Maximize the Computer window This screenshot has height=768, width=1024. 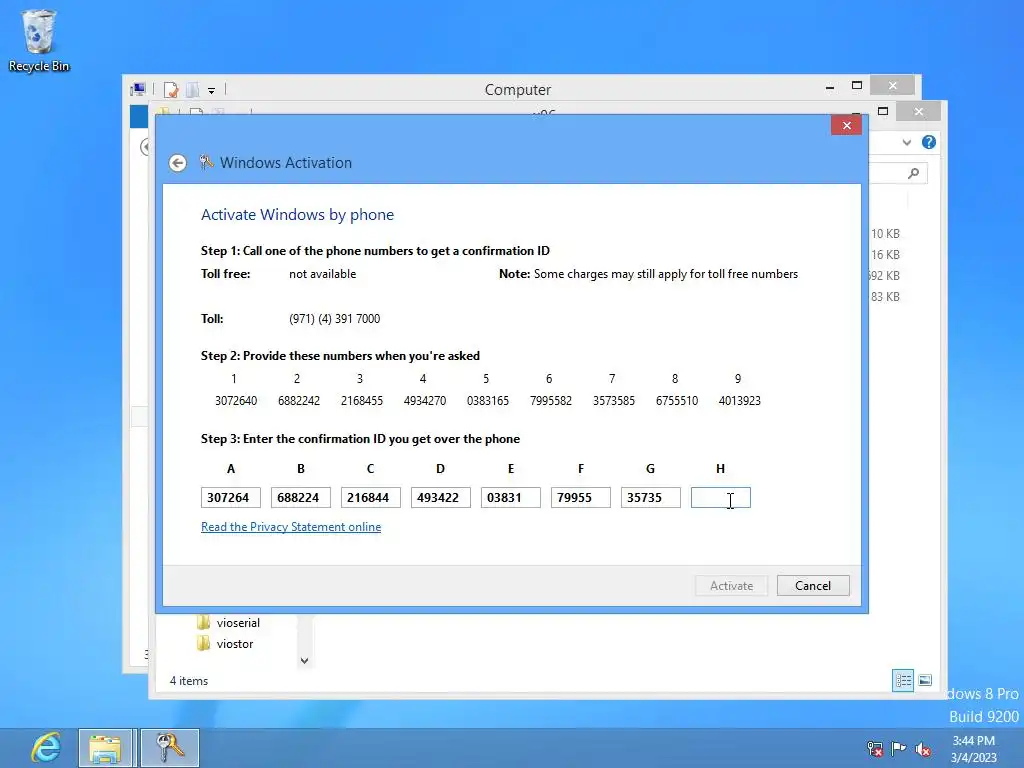857,86
